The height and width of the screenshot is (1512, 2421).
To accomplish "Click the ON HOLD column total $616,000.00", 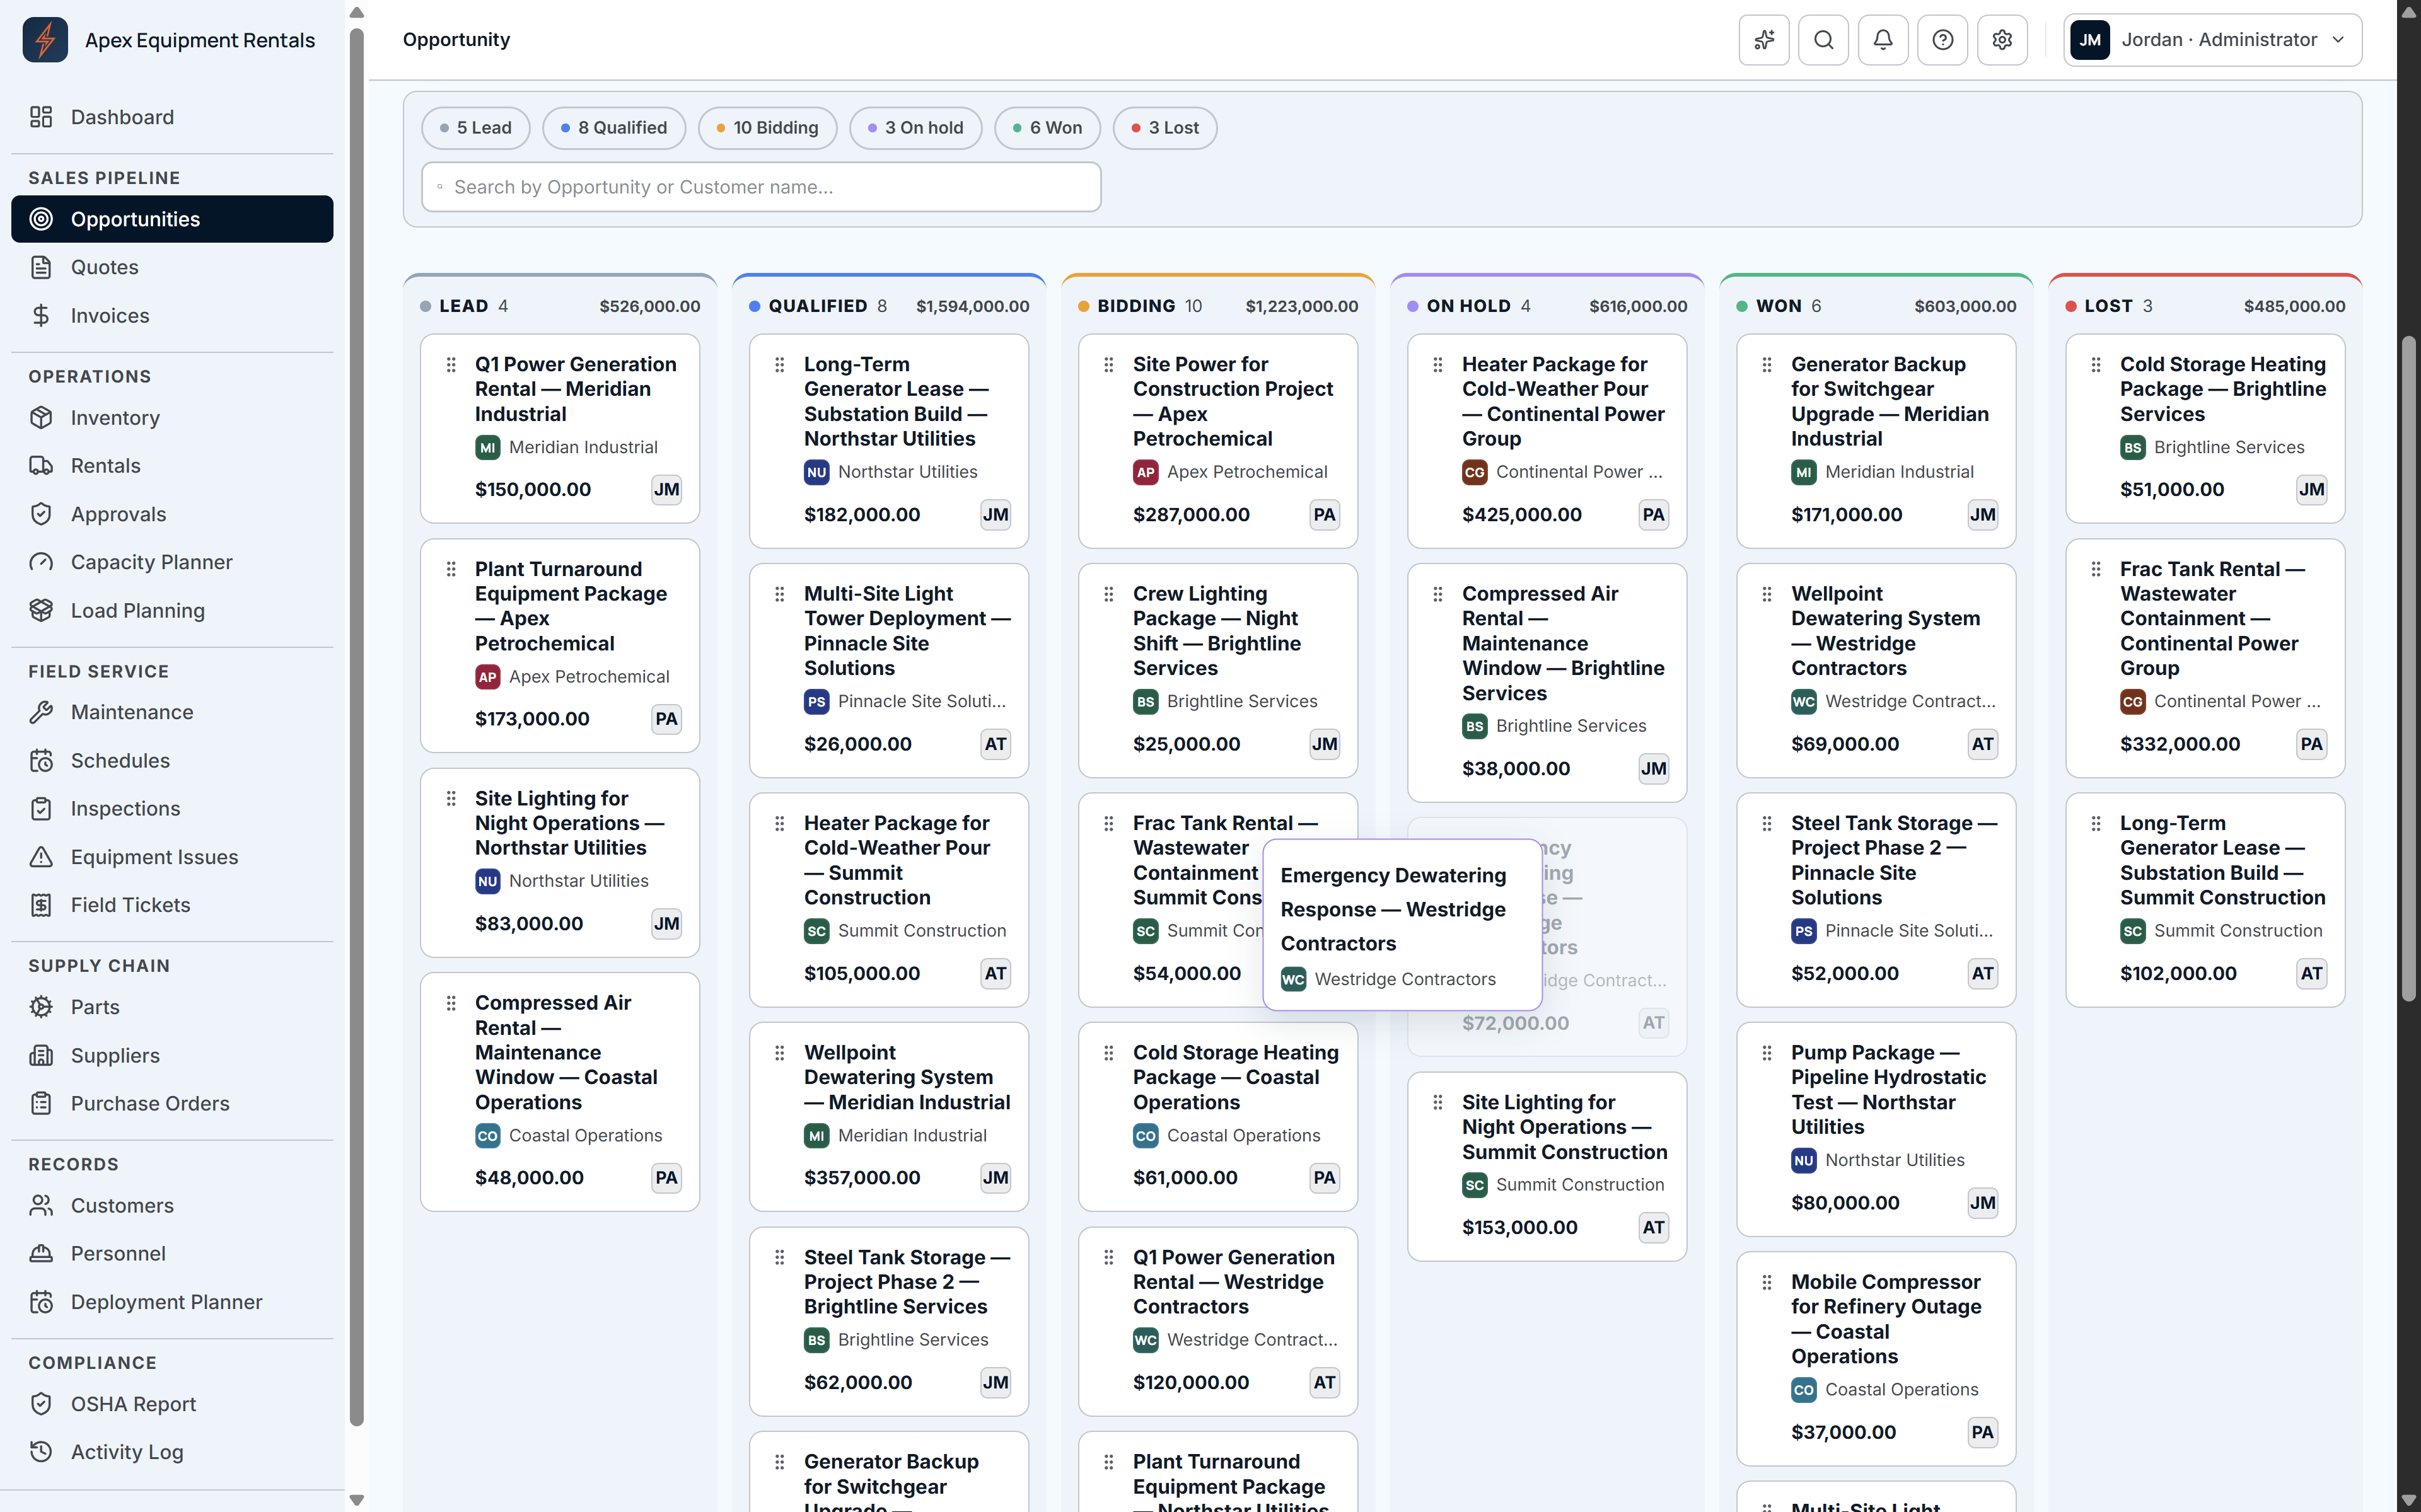I will tap(1638, 306).
